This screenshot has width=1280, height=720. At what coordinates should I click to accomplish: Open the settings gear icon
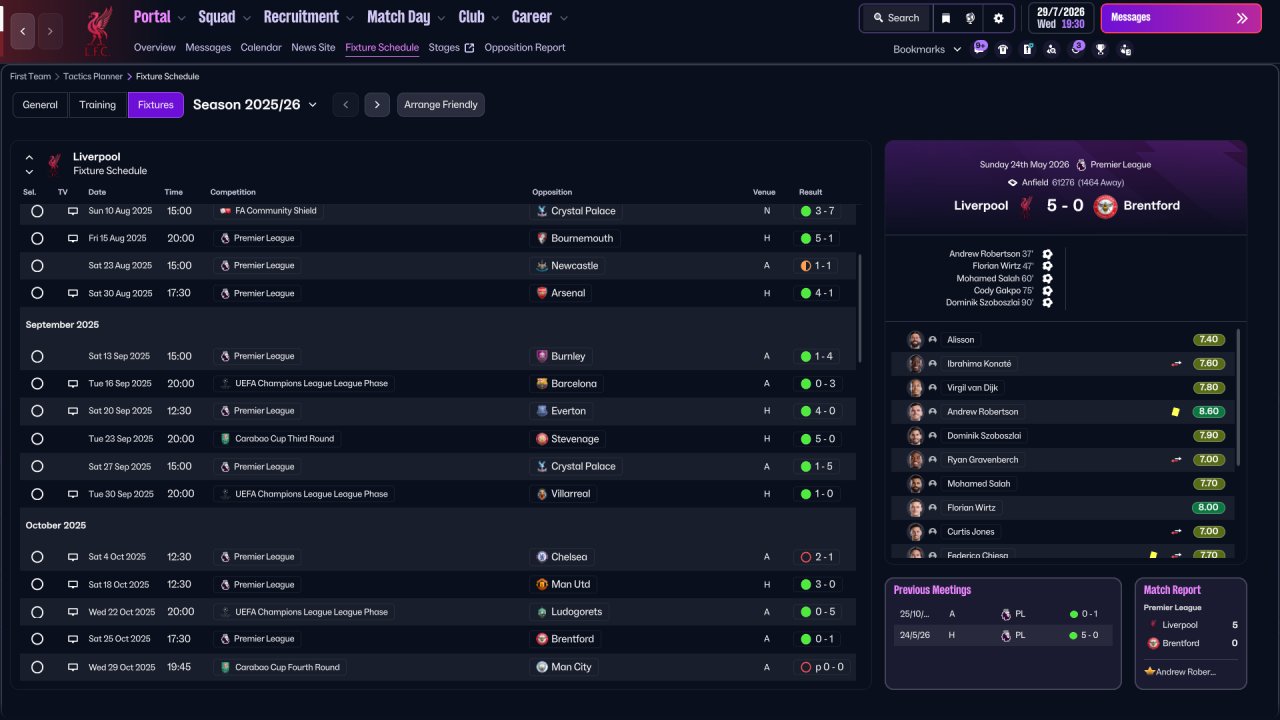[998, 18]
